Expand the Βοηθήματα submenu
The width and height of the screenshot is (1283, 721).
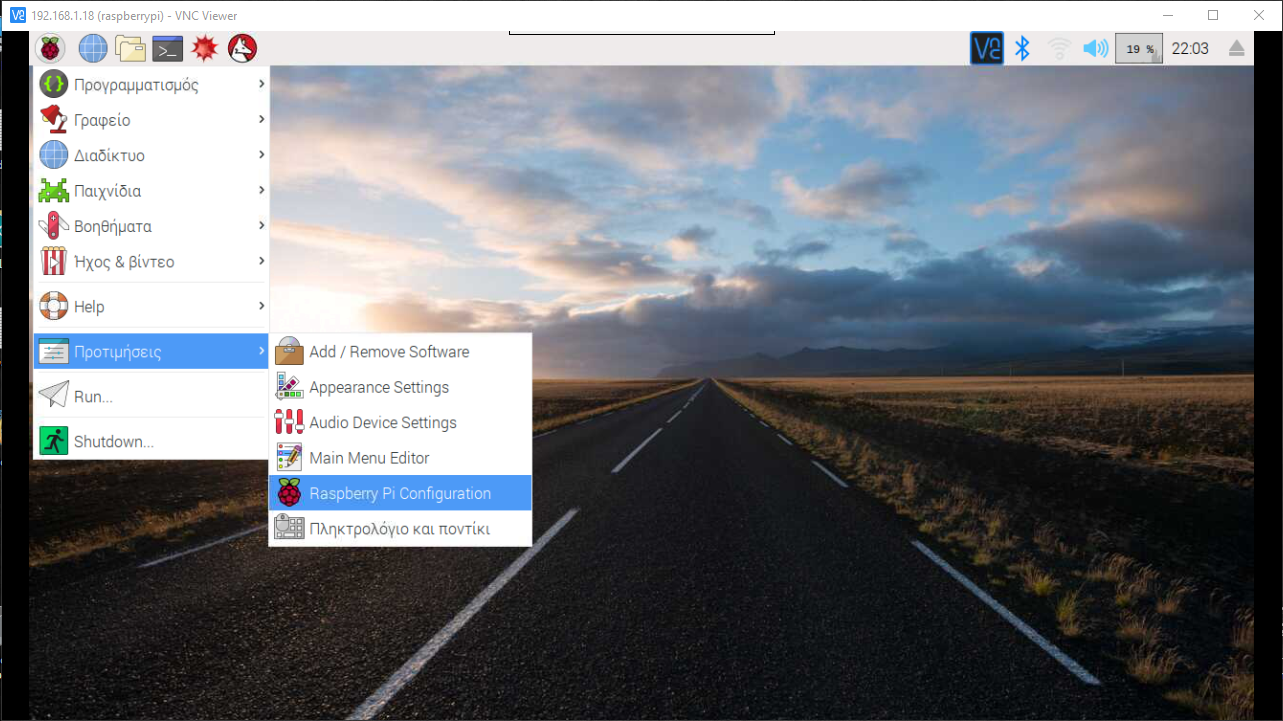[152, 226]
